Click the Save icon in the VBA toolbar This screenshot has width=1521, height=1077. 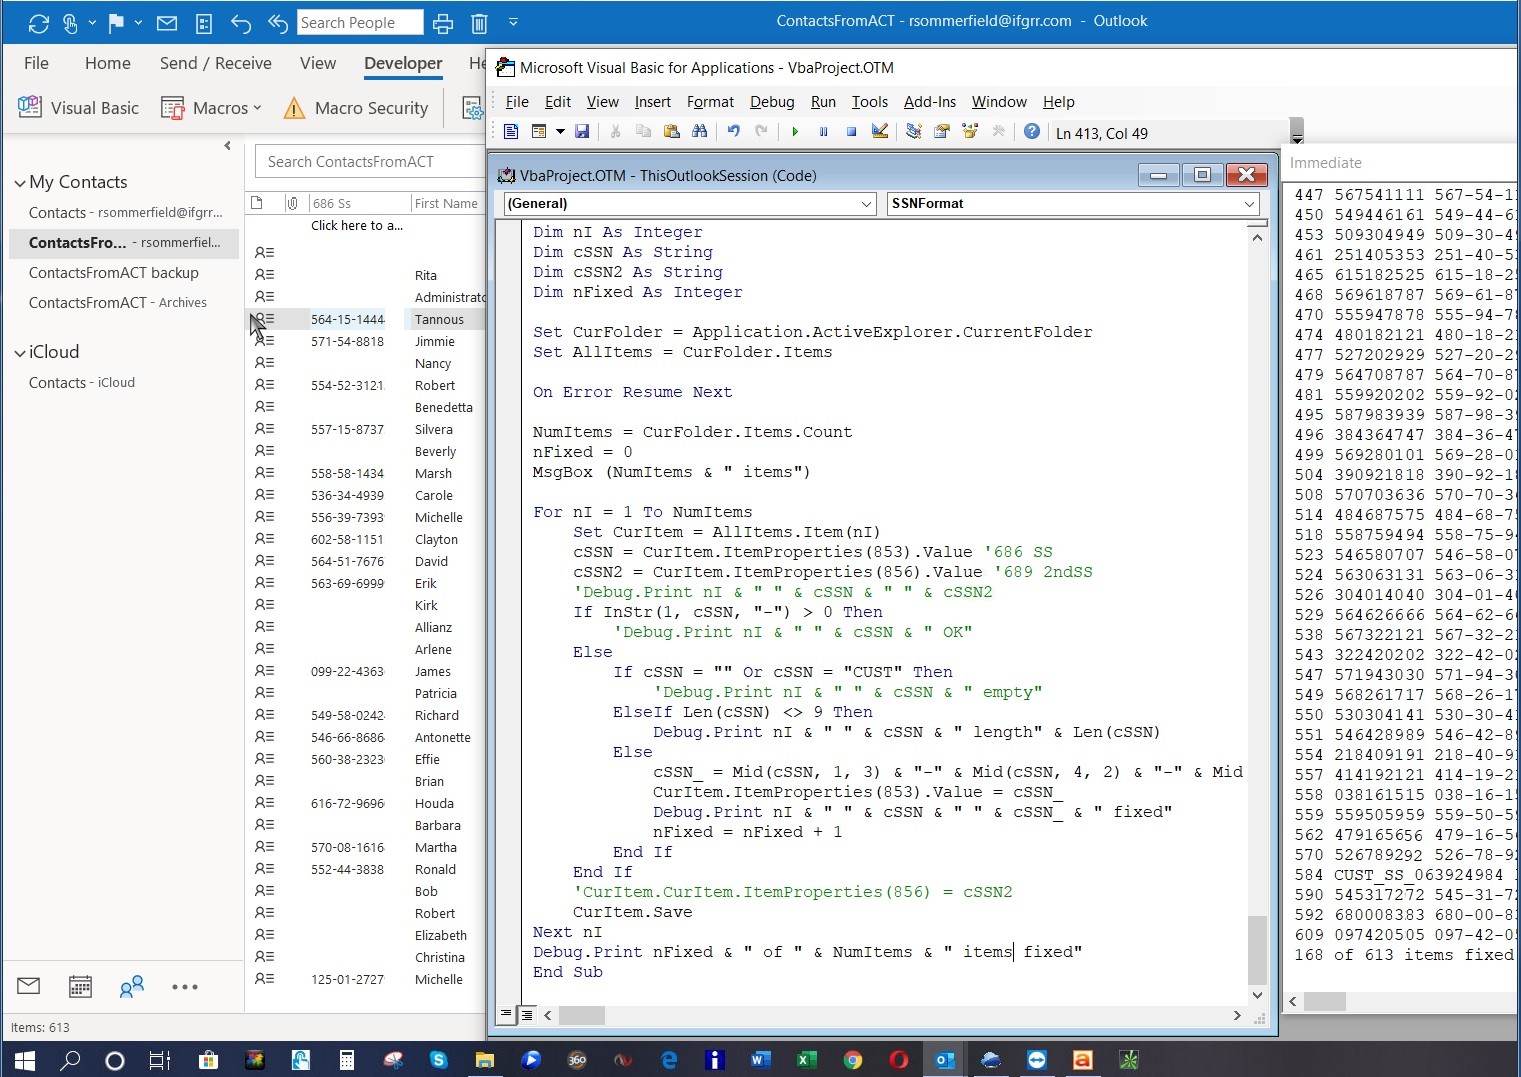click(582, 131)
